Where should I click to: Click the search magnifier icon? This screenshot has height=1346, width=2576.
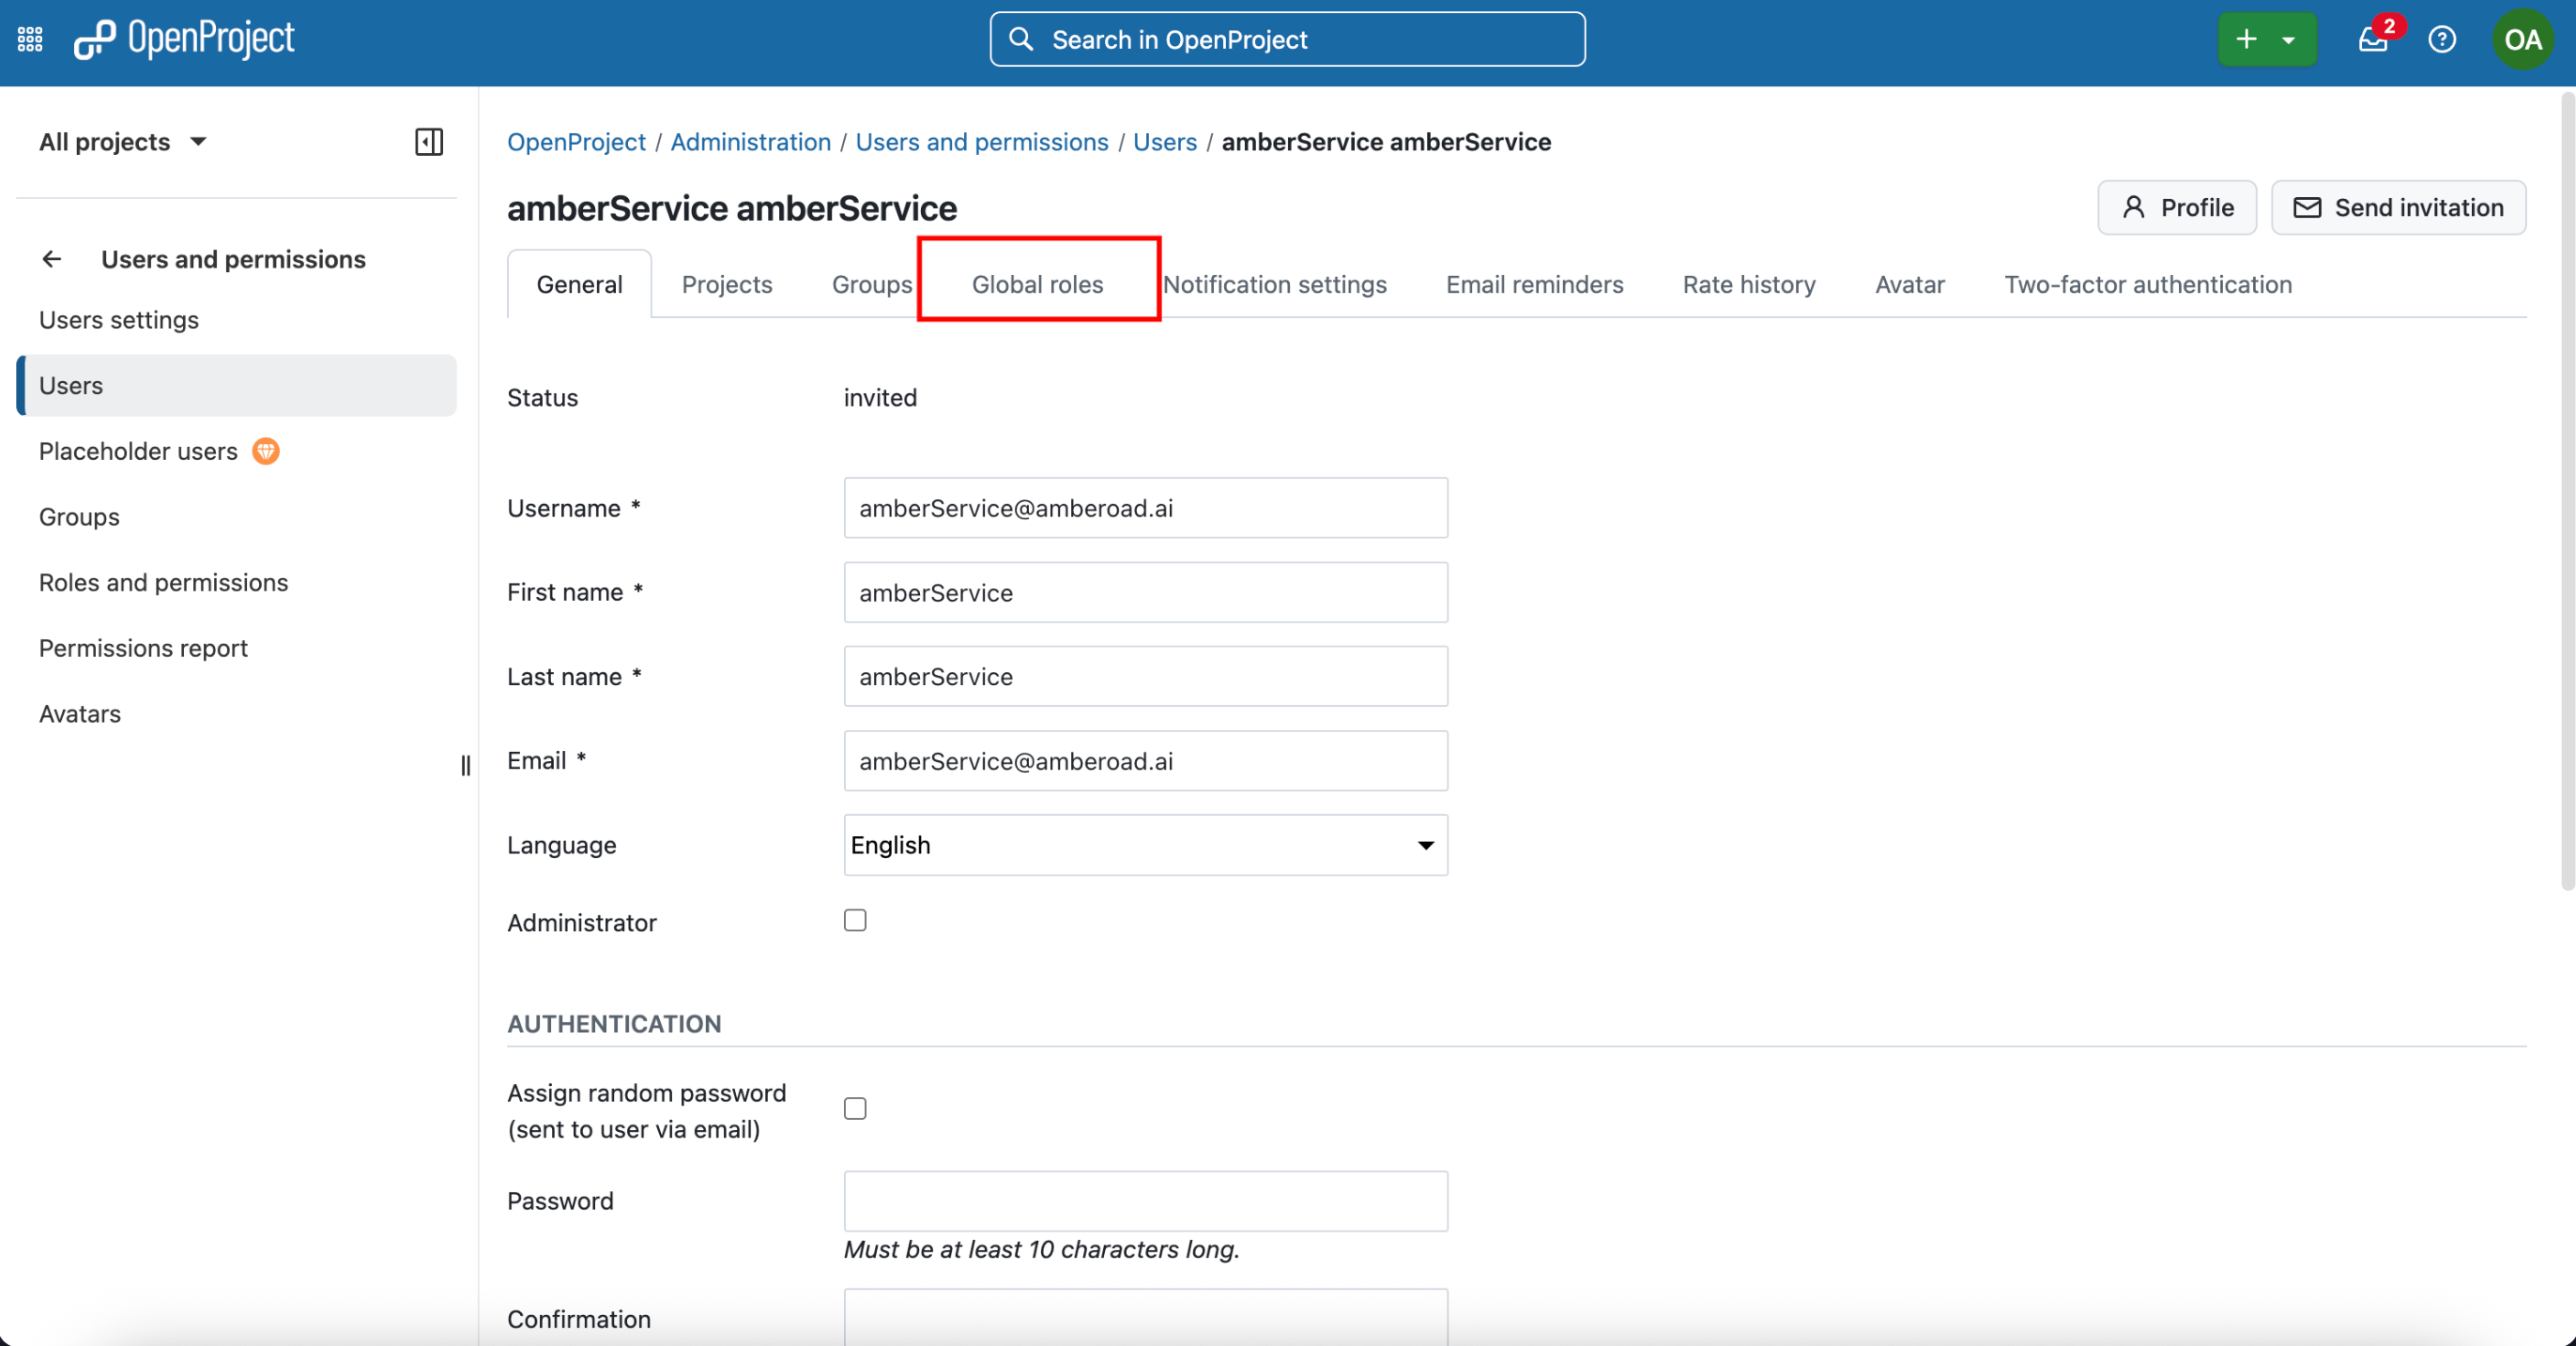[x=1020, y=39]
